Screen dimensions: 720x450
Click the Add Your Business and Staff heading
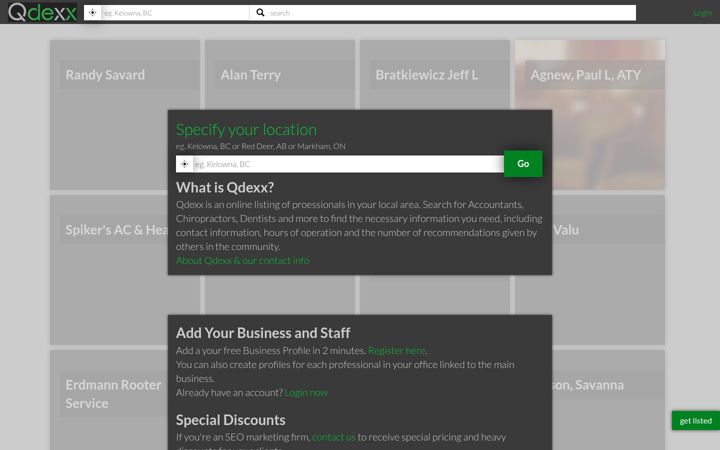263,333
